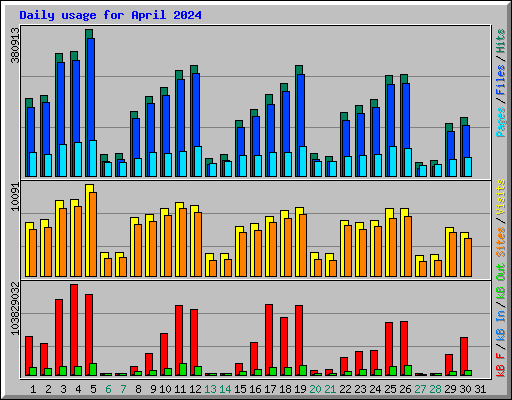Click the orange Sites bar for day 11
This screenshot has height=400, width=512.
(183, 243)
